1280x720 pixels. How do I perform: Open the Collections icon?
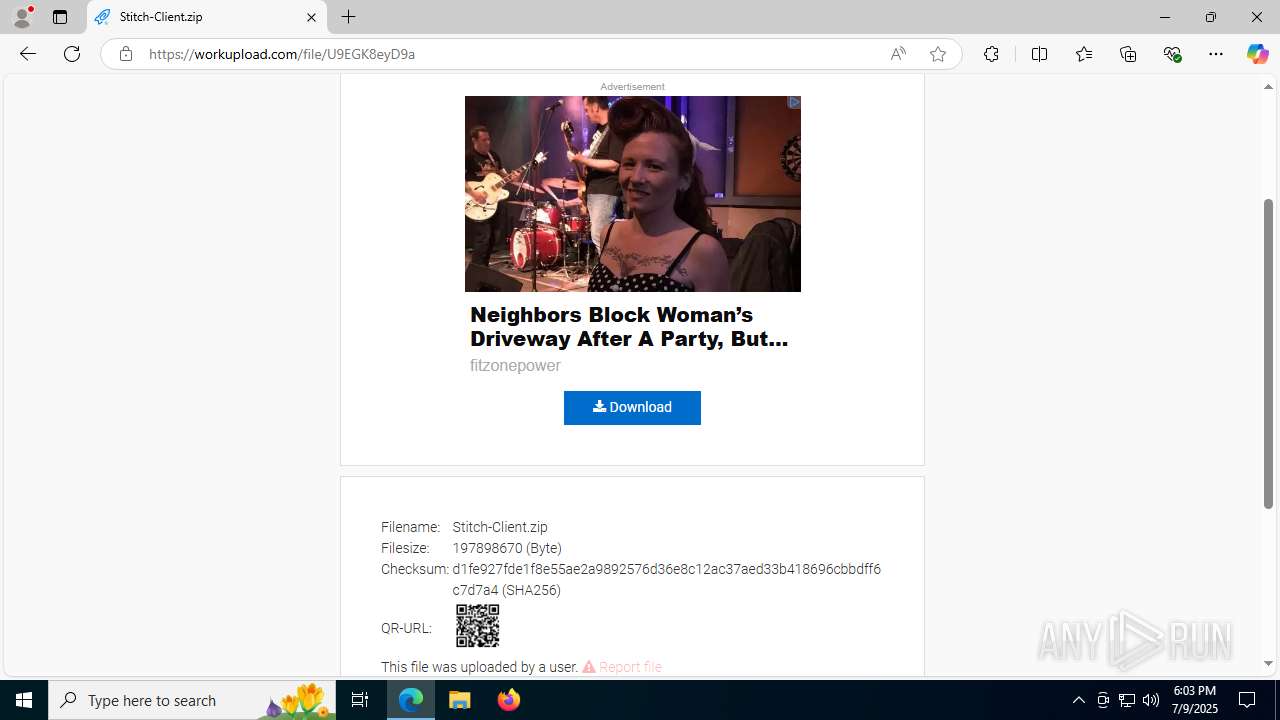[x=1128, y=54]
